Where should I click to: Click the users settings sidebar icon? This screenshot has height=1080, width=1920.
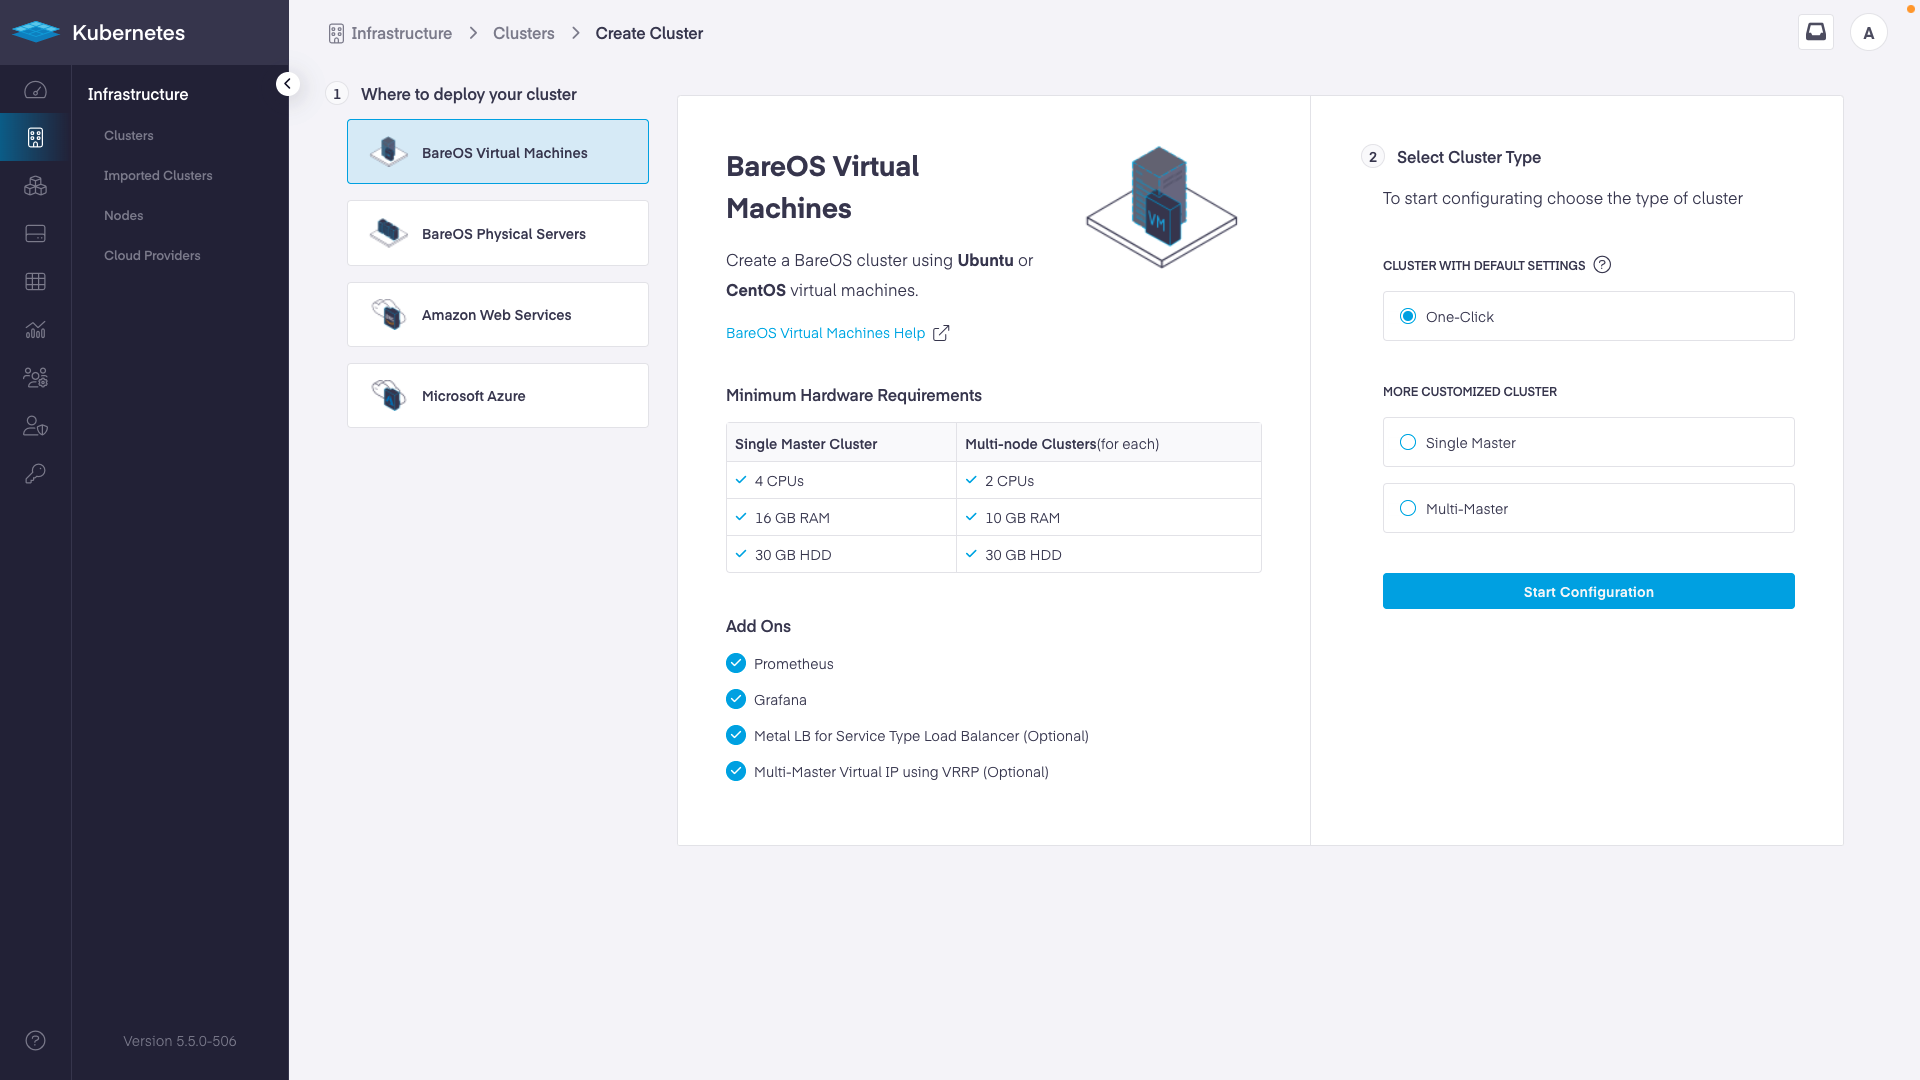(35, 378)
